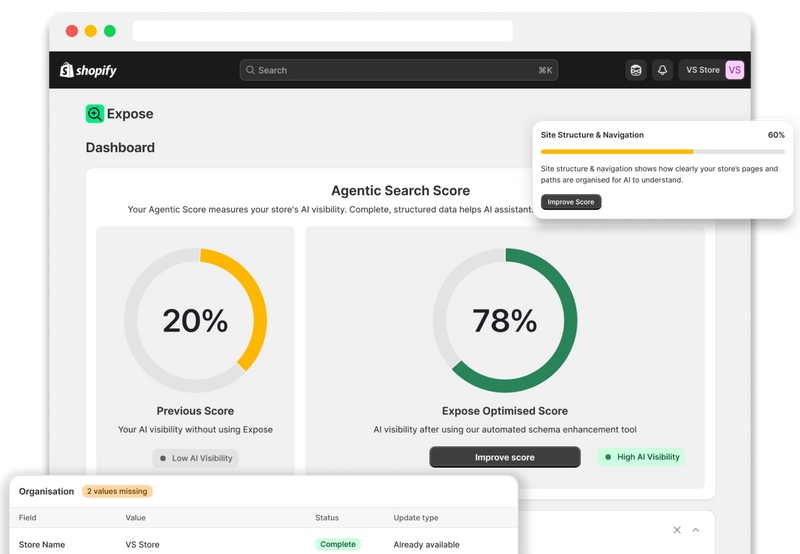Click the red close window button

coord(72,31)
